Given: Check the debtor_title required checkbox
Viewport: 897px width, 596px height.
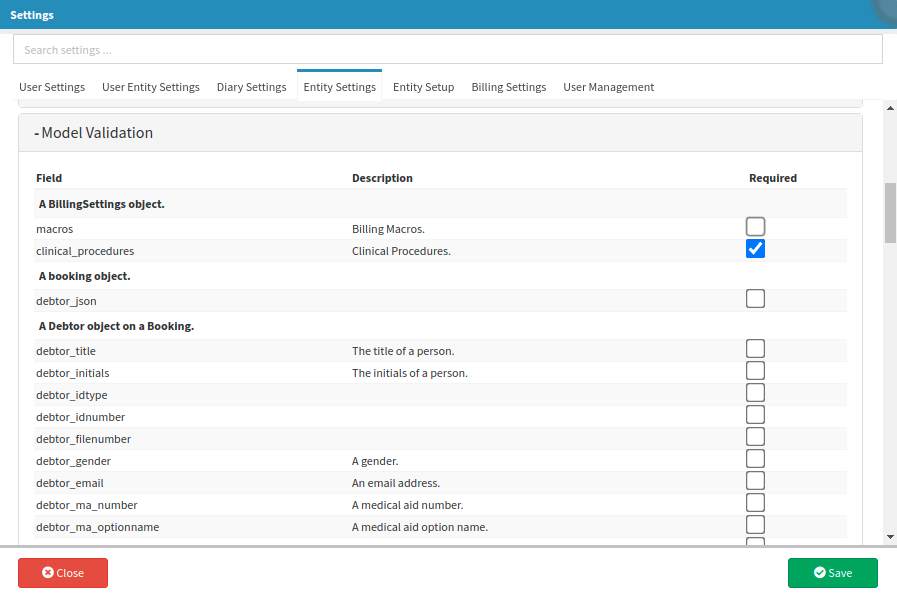Looking at the screenshot, I should coord(755,349).
